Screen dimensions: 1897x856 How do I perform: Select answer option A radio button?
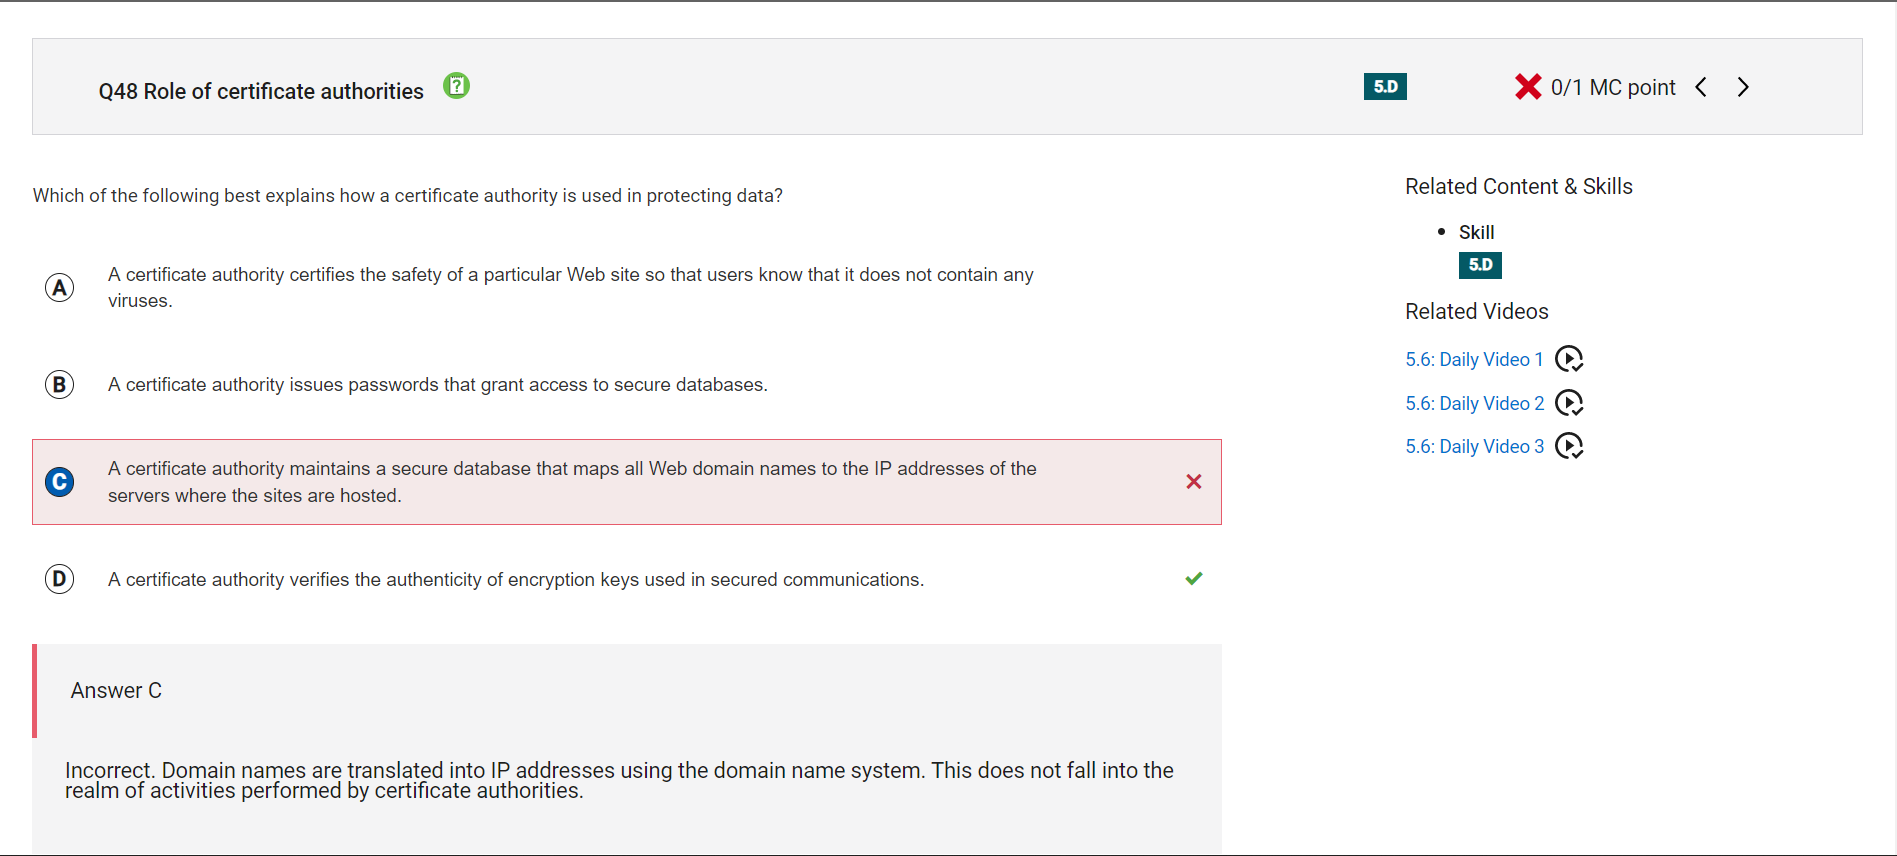[60, 288]
